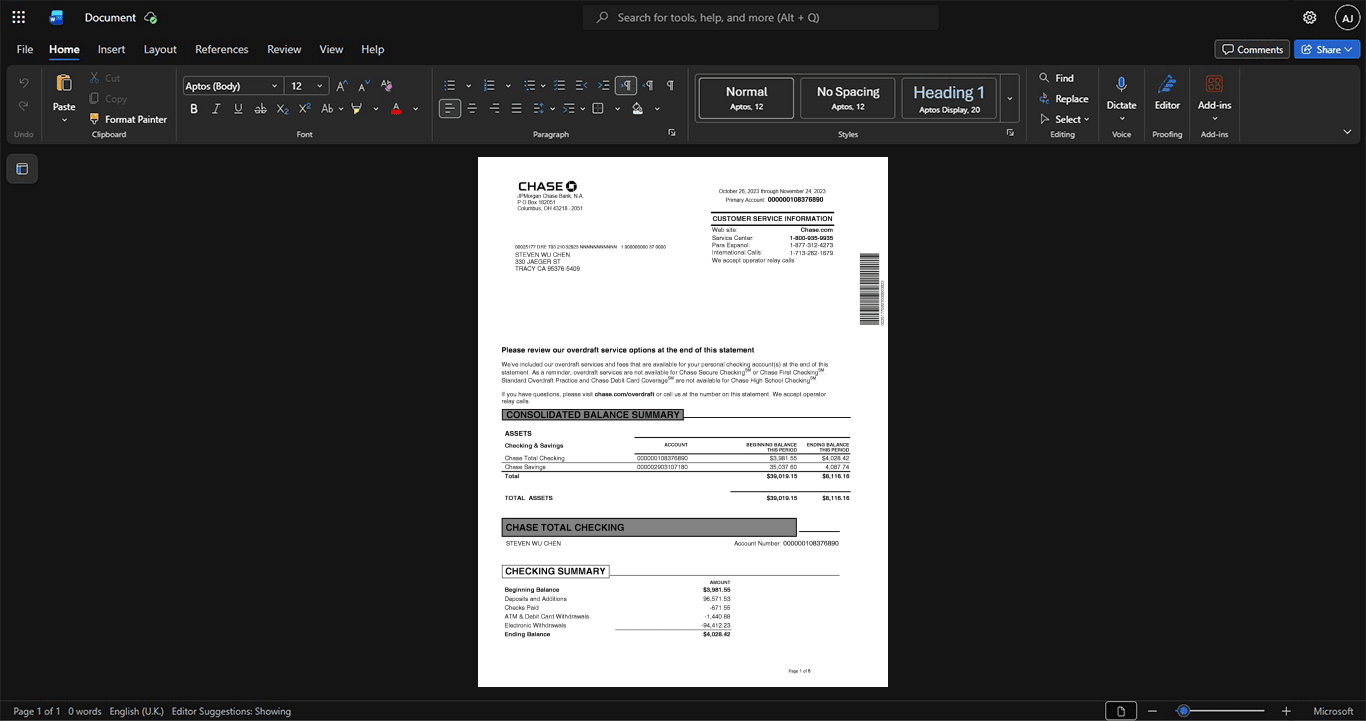Clear all formatting using the eraser icon
The width and height of the screenshot is (1366, 721).
[386, 86]
